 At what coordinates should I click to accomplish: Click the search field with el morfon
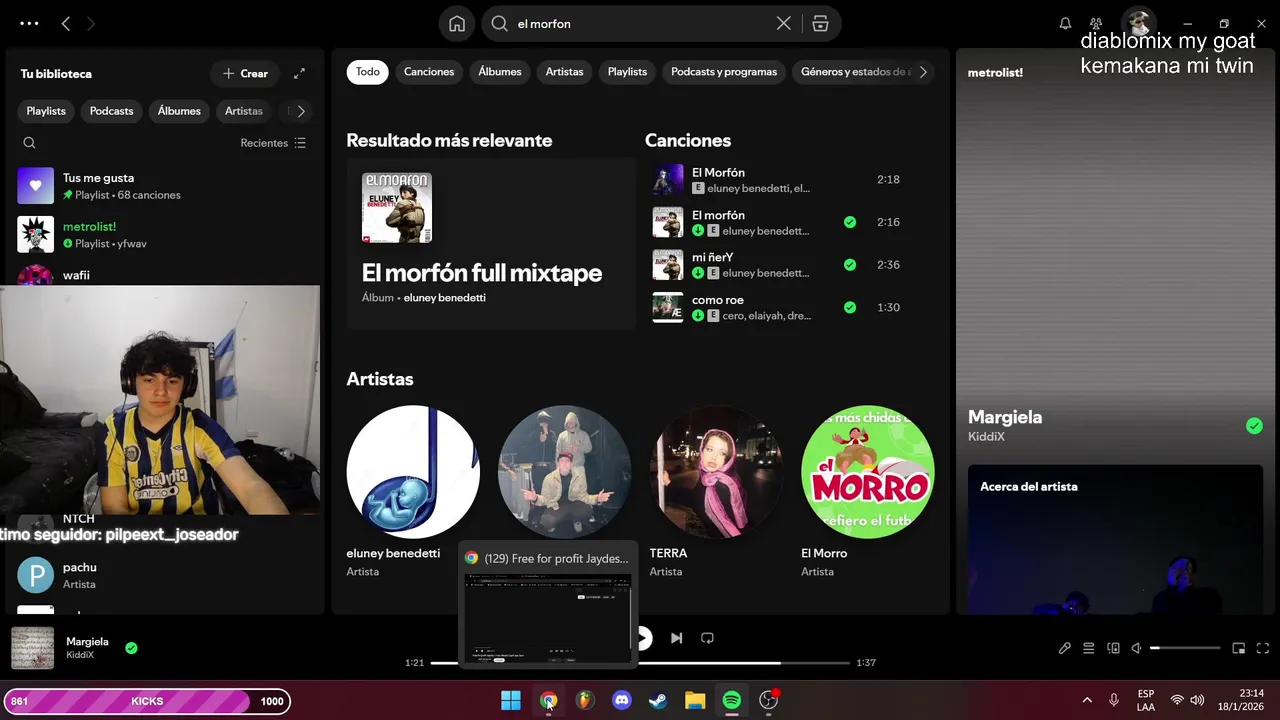pos(640,24)
